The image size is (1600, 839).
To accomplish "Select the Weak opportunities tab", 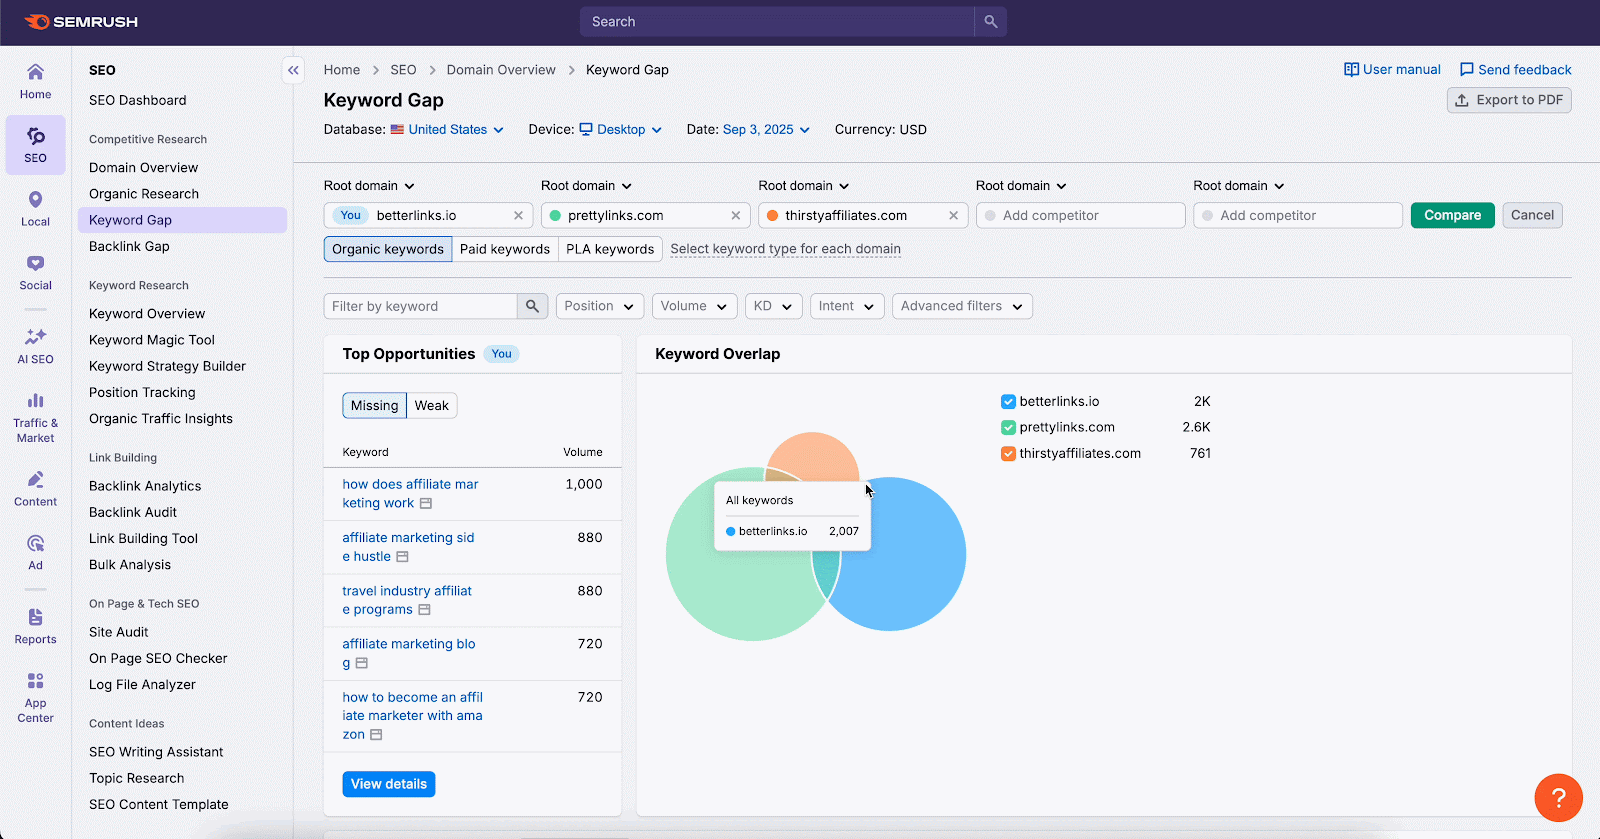I will click(x=431, y=406).
